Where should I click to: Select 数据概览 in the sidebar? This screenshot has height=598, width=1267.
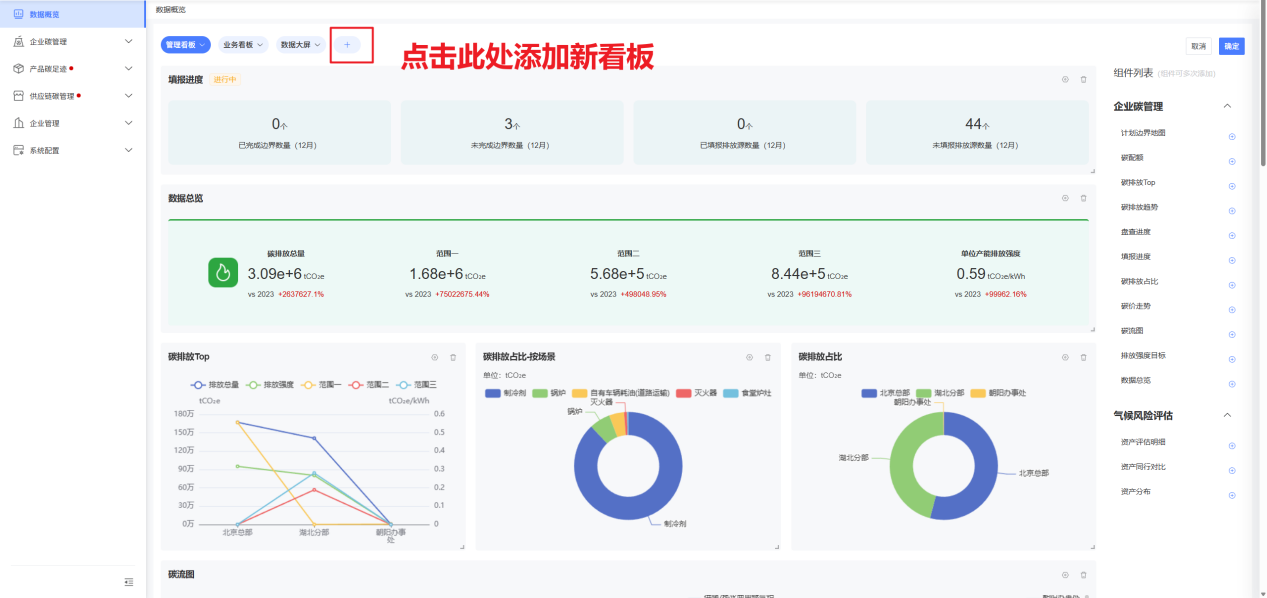point(44,14)
